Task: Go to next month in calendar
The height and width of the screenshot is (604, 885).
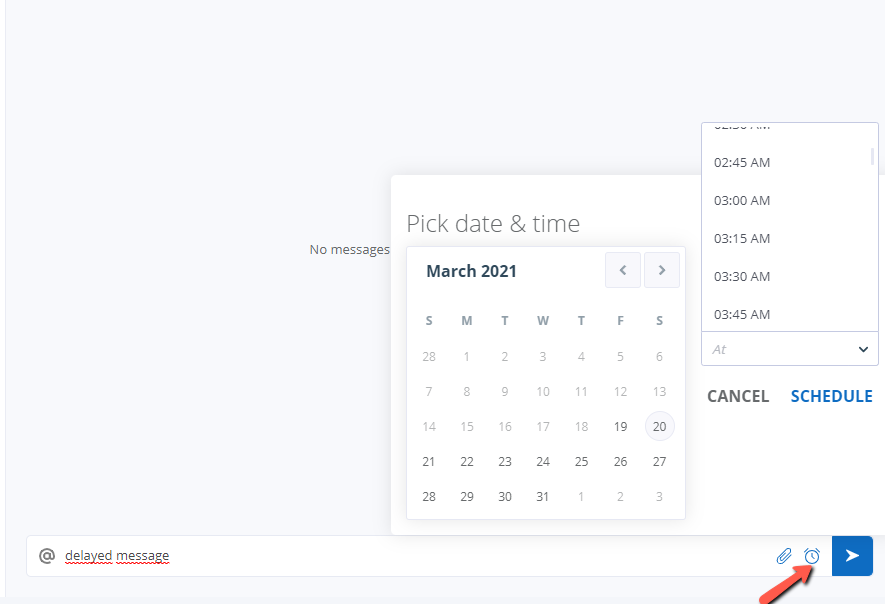Action: 661,270
